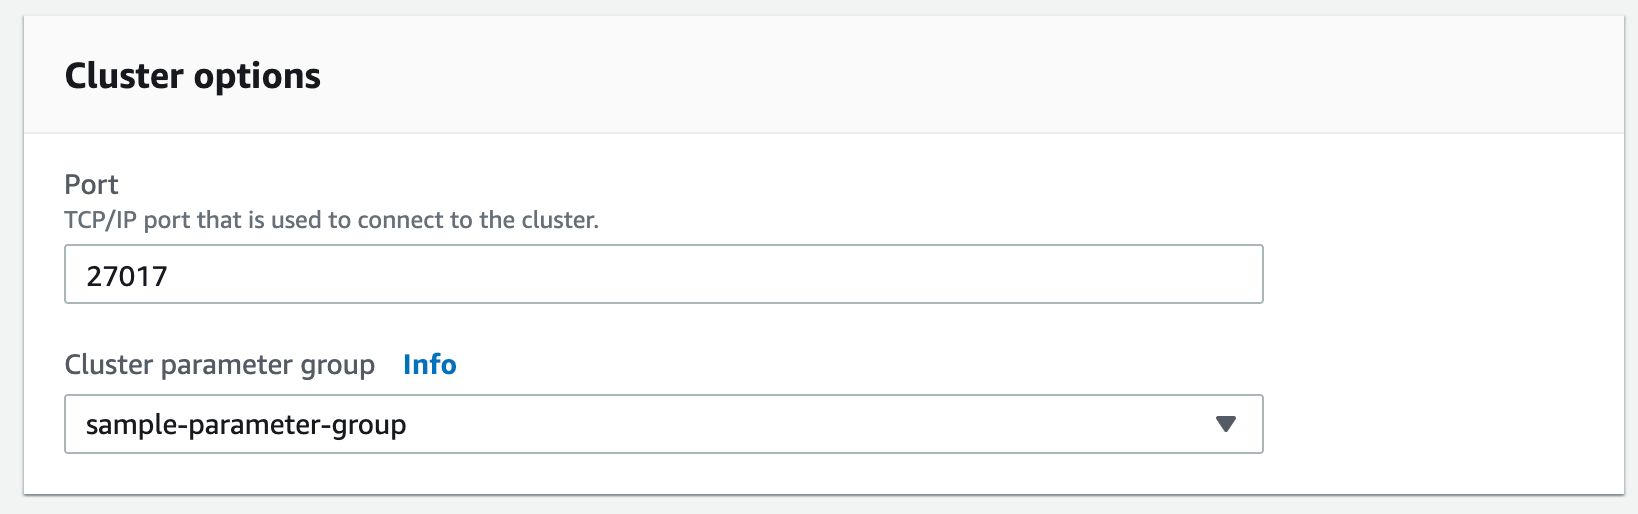1638x514 pixels.
Task: Click the 27017 port value
Action: pos(127,276)
